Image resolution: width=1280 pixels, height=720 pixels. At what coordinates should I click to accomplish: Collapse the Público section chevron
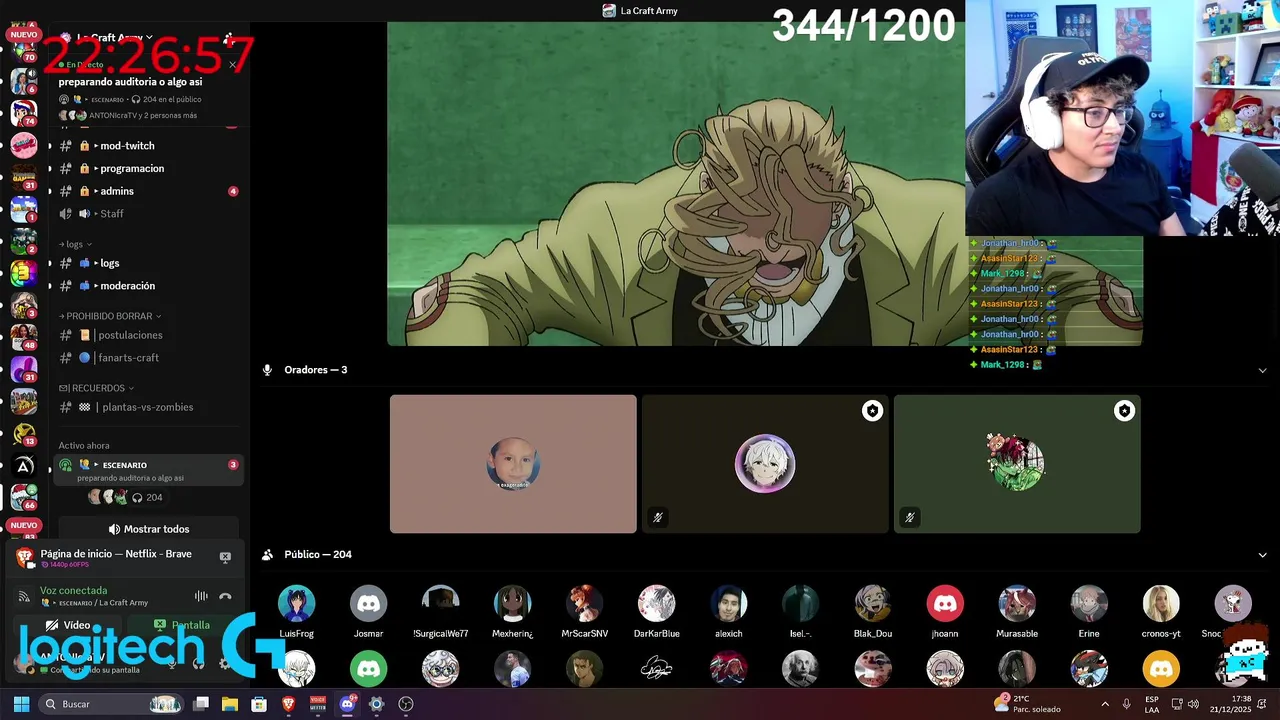[1262, 555]
